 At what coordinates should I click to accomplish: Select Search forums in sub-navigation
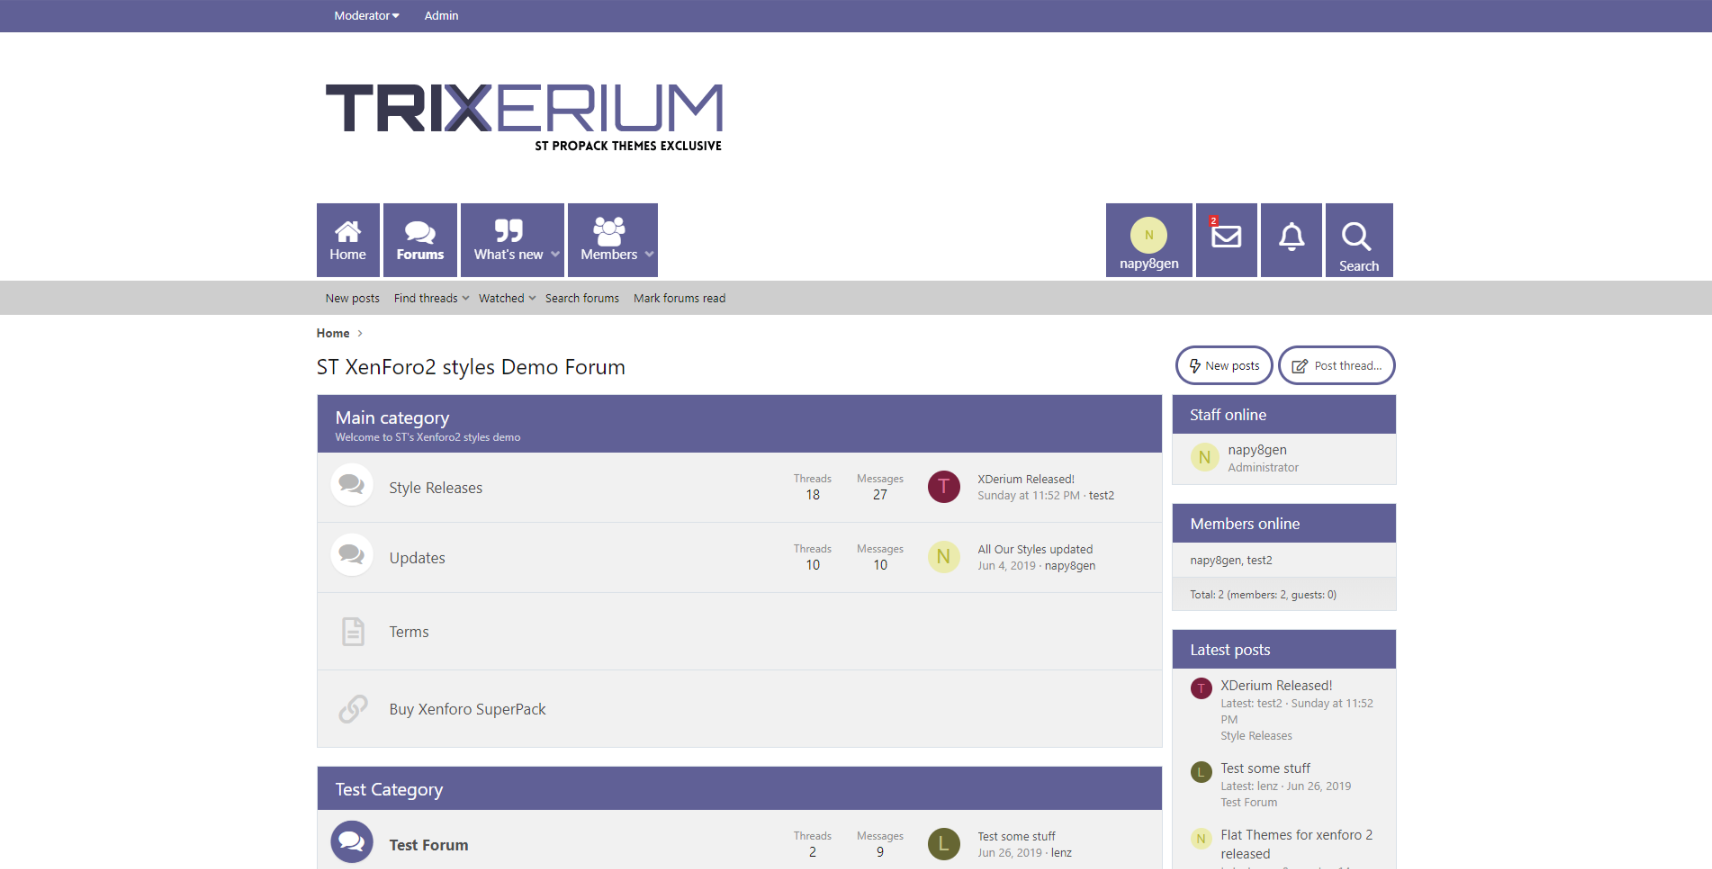click(582, 298)
